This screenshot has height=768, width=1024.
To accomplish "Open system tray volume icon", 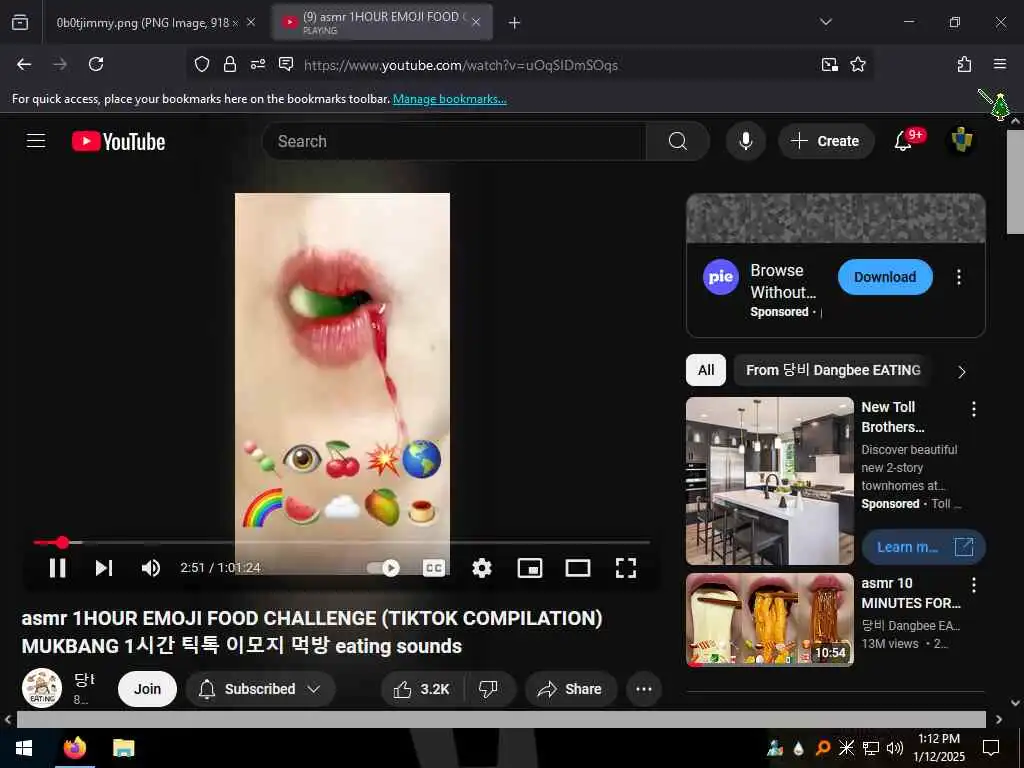I will click(x=895, y=748).
